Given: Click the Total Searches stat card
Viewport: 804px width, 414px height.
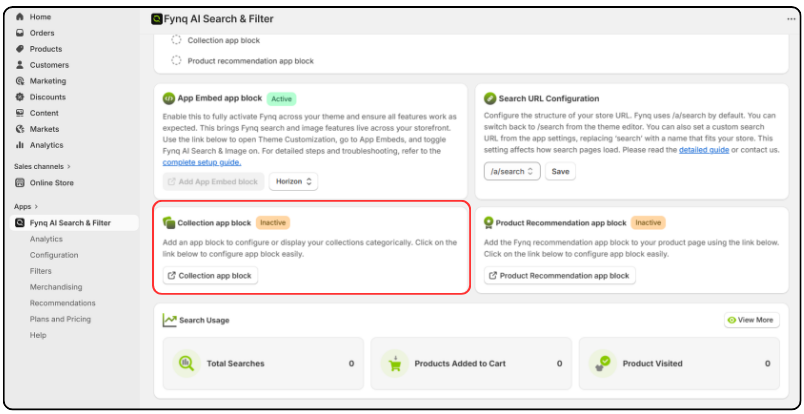Looking at the screenshot, I should (263, 363).
